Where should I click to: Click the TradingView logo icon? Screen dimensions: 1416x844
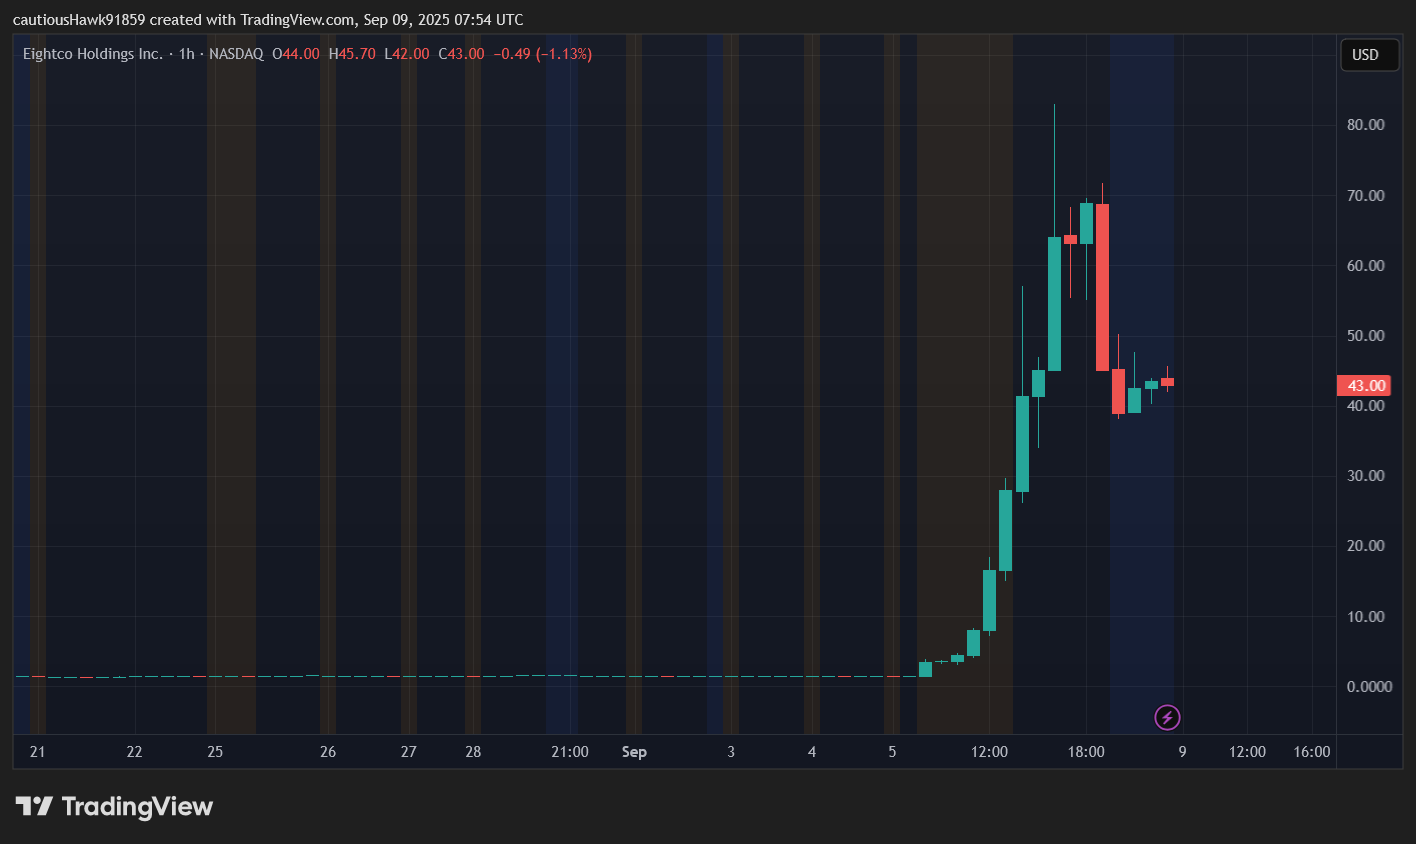pos(34,806)
